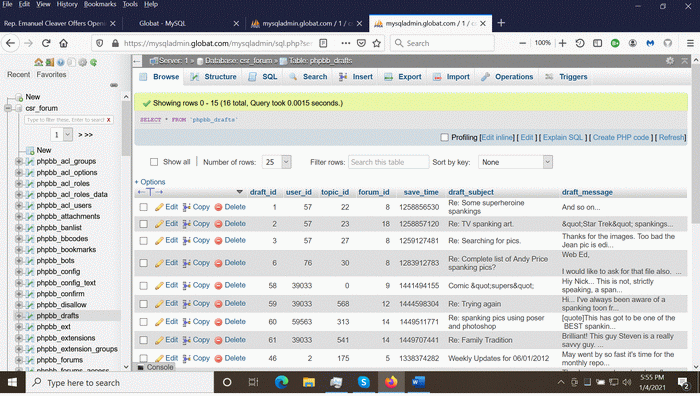Click red Delete icon for draft_id 3

(x=218, y=241)
